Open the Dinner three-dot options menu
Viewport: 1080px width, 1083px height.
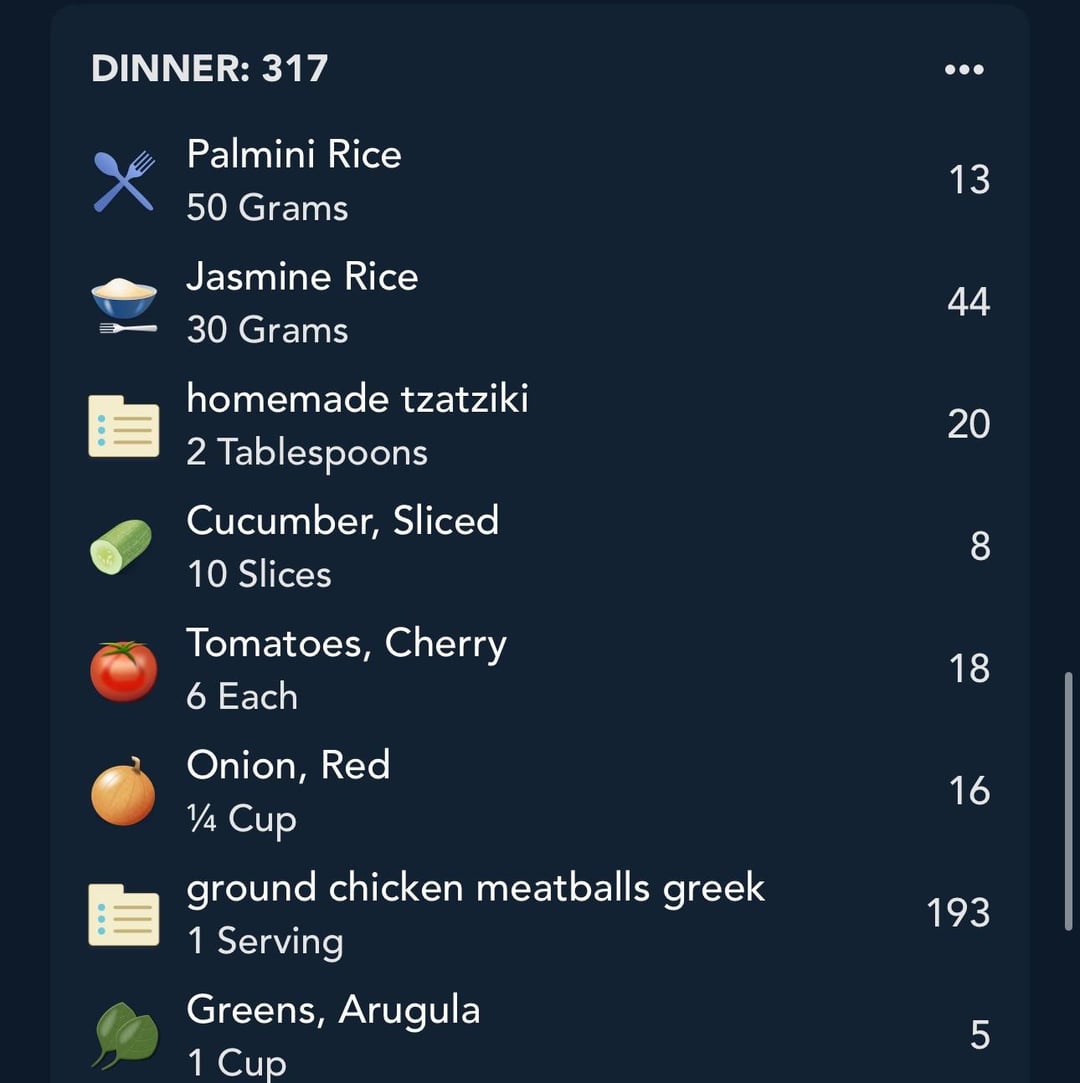[964, 69]
